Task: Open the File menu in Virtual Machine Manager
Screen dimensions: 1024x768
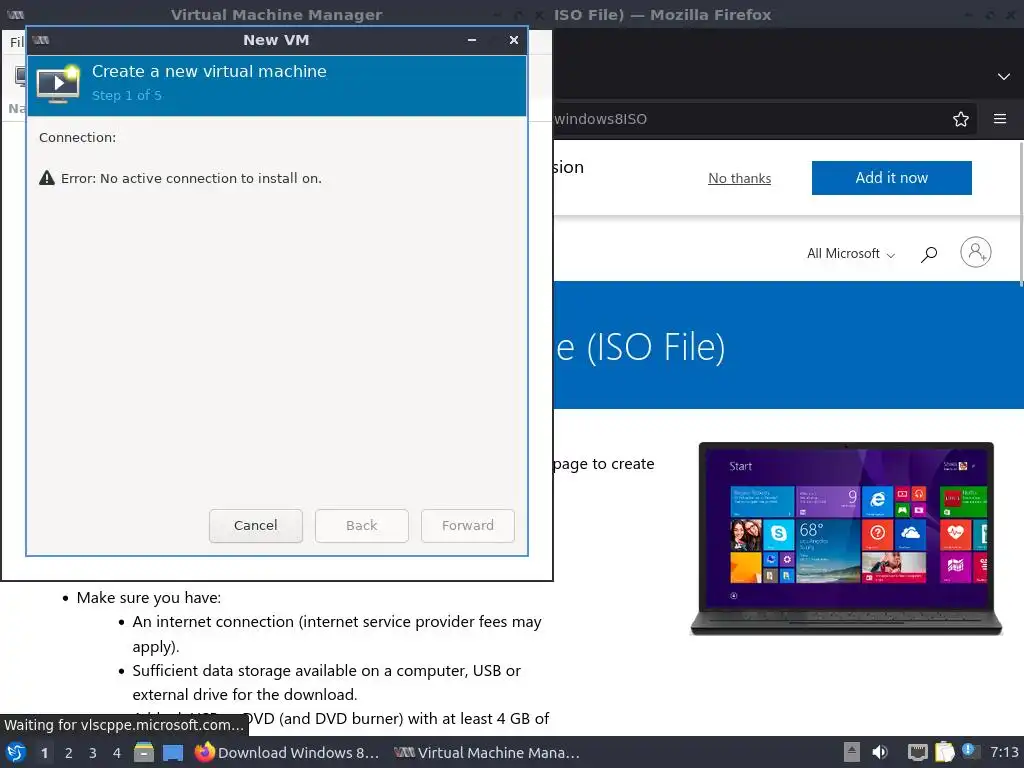Action: click(x=16, y=42)
